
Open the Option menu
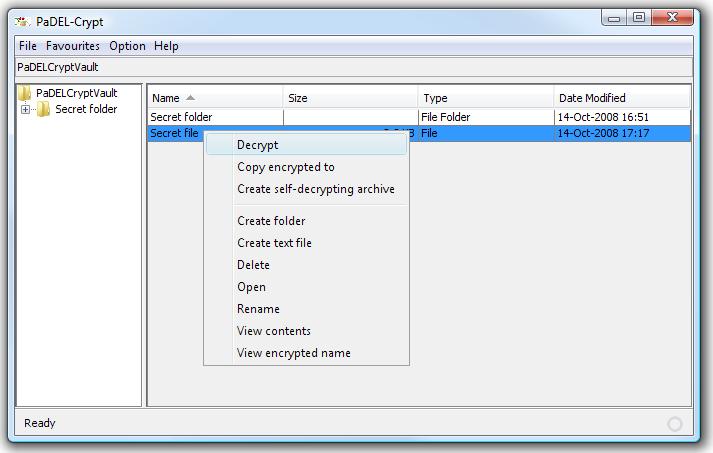(x=127, y=46)
